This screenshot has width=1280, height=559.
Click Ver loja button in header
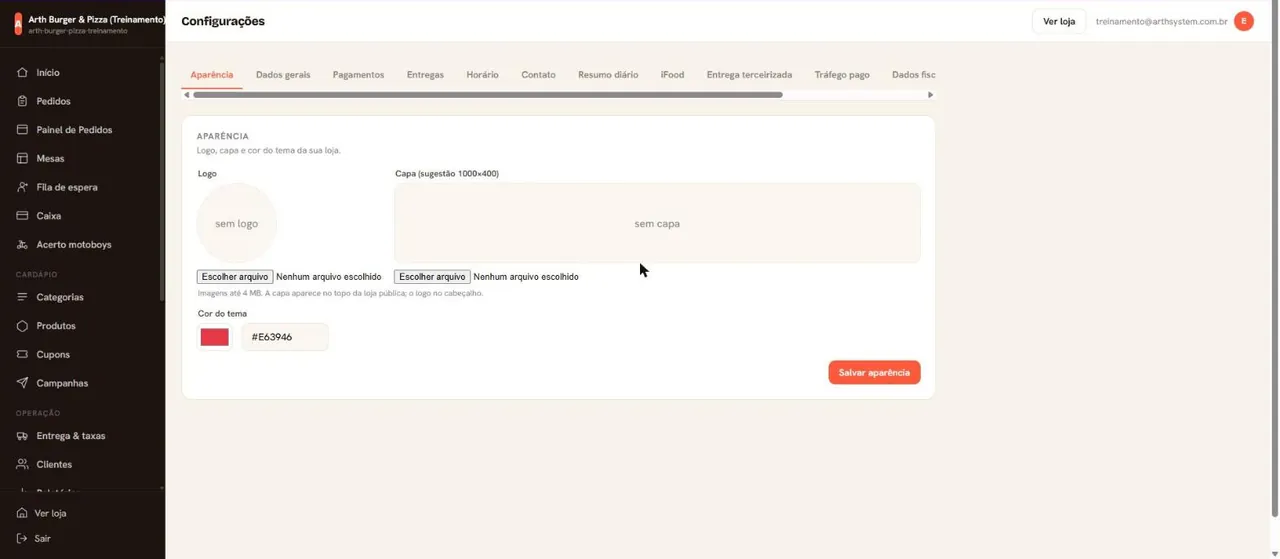tap(1059, 21)
